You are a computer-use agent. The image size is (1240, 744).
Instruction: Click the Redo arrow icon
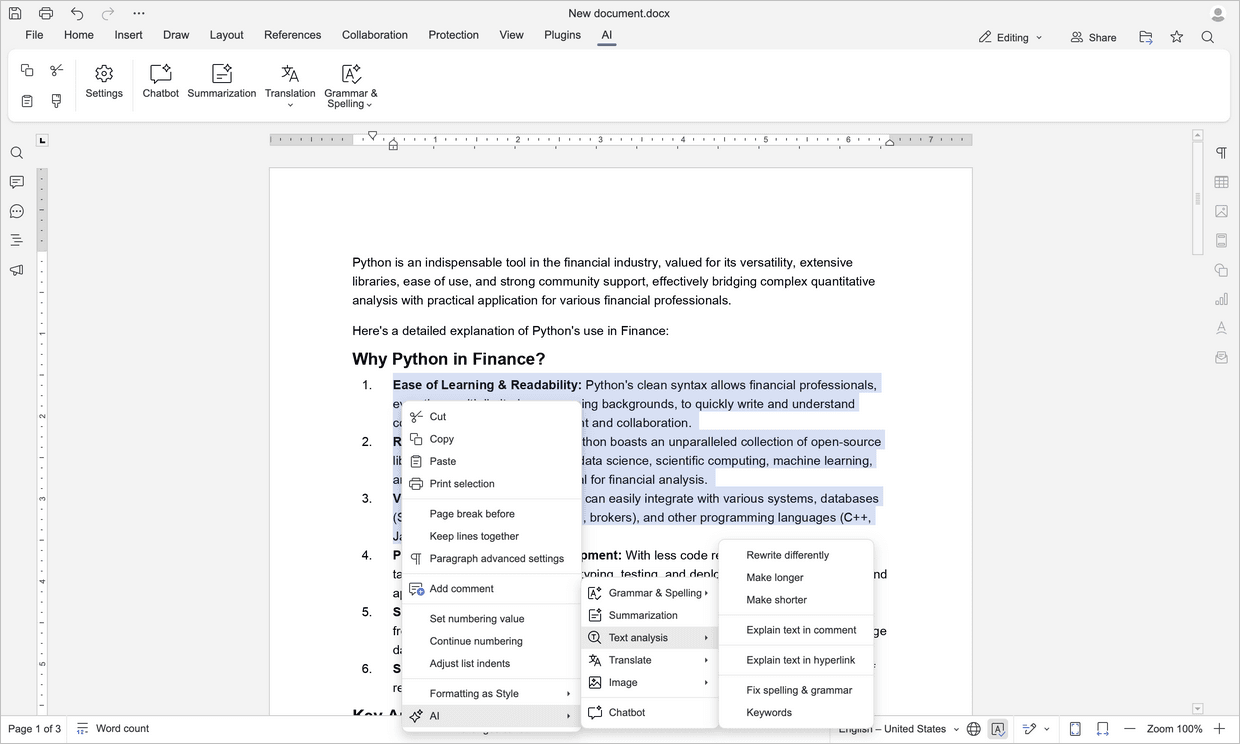point(108,13)
